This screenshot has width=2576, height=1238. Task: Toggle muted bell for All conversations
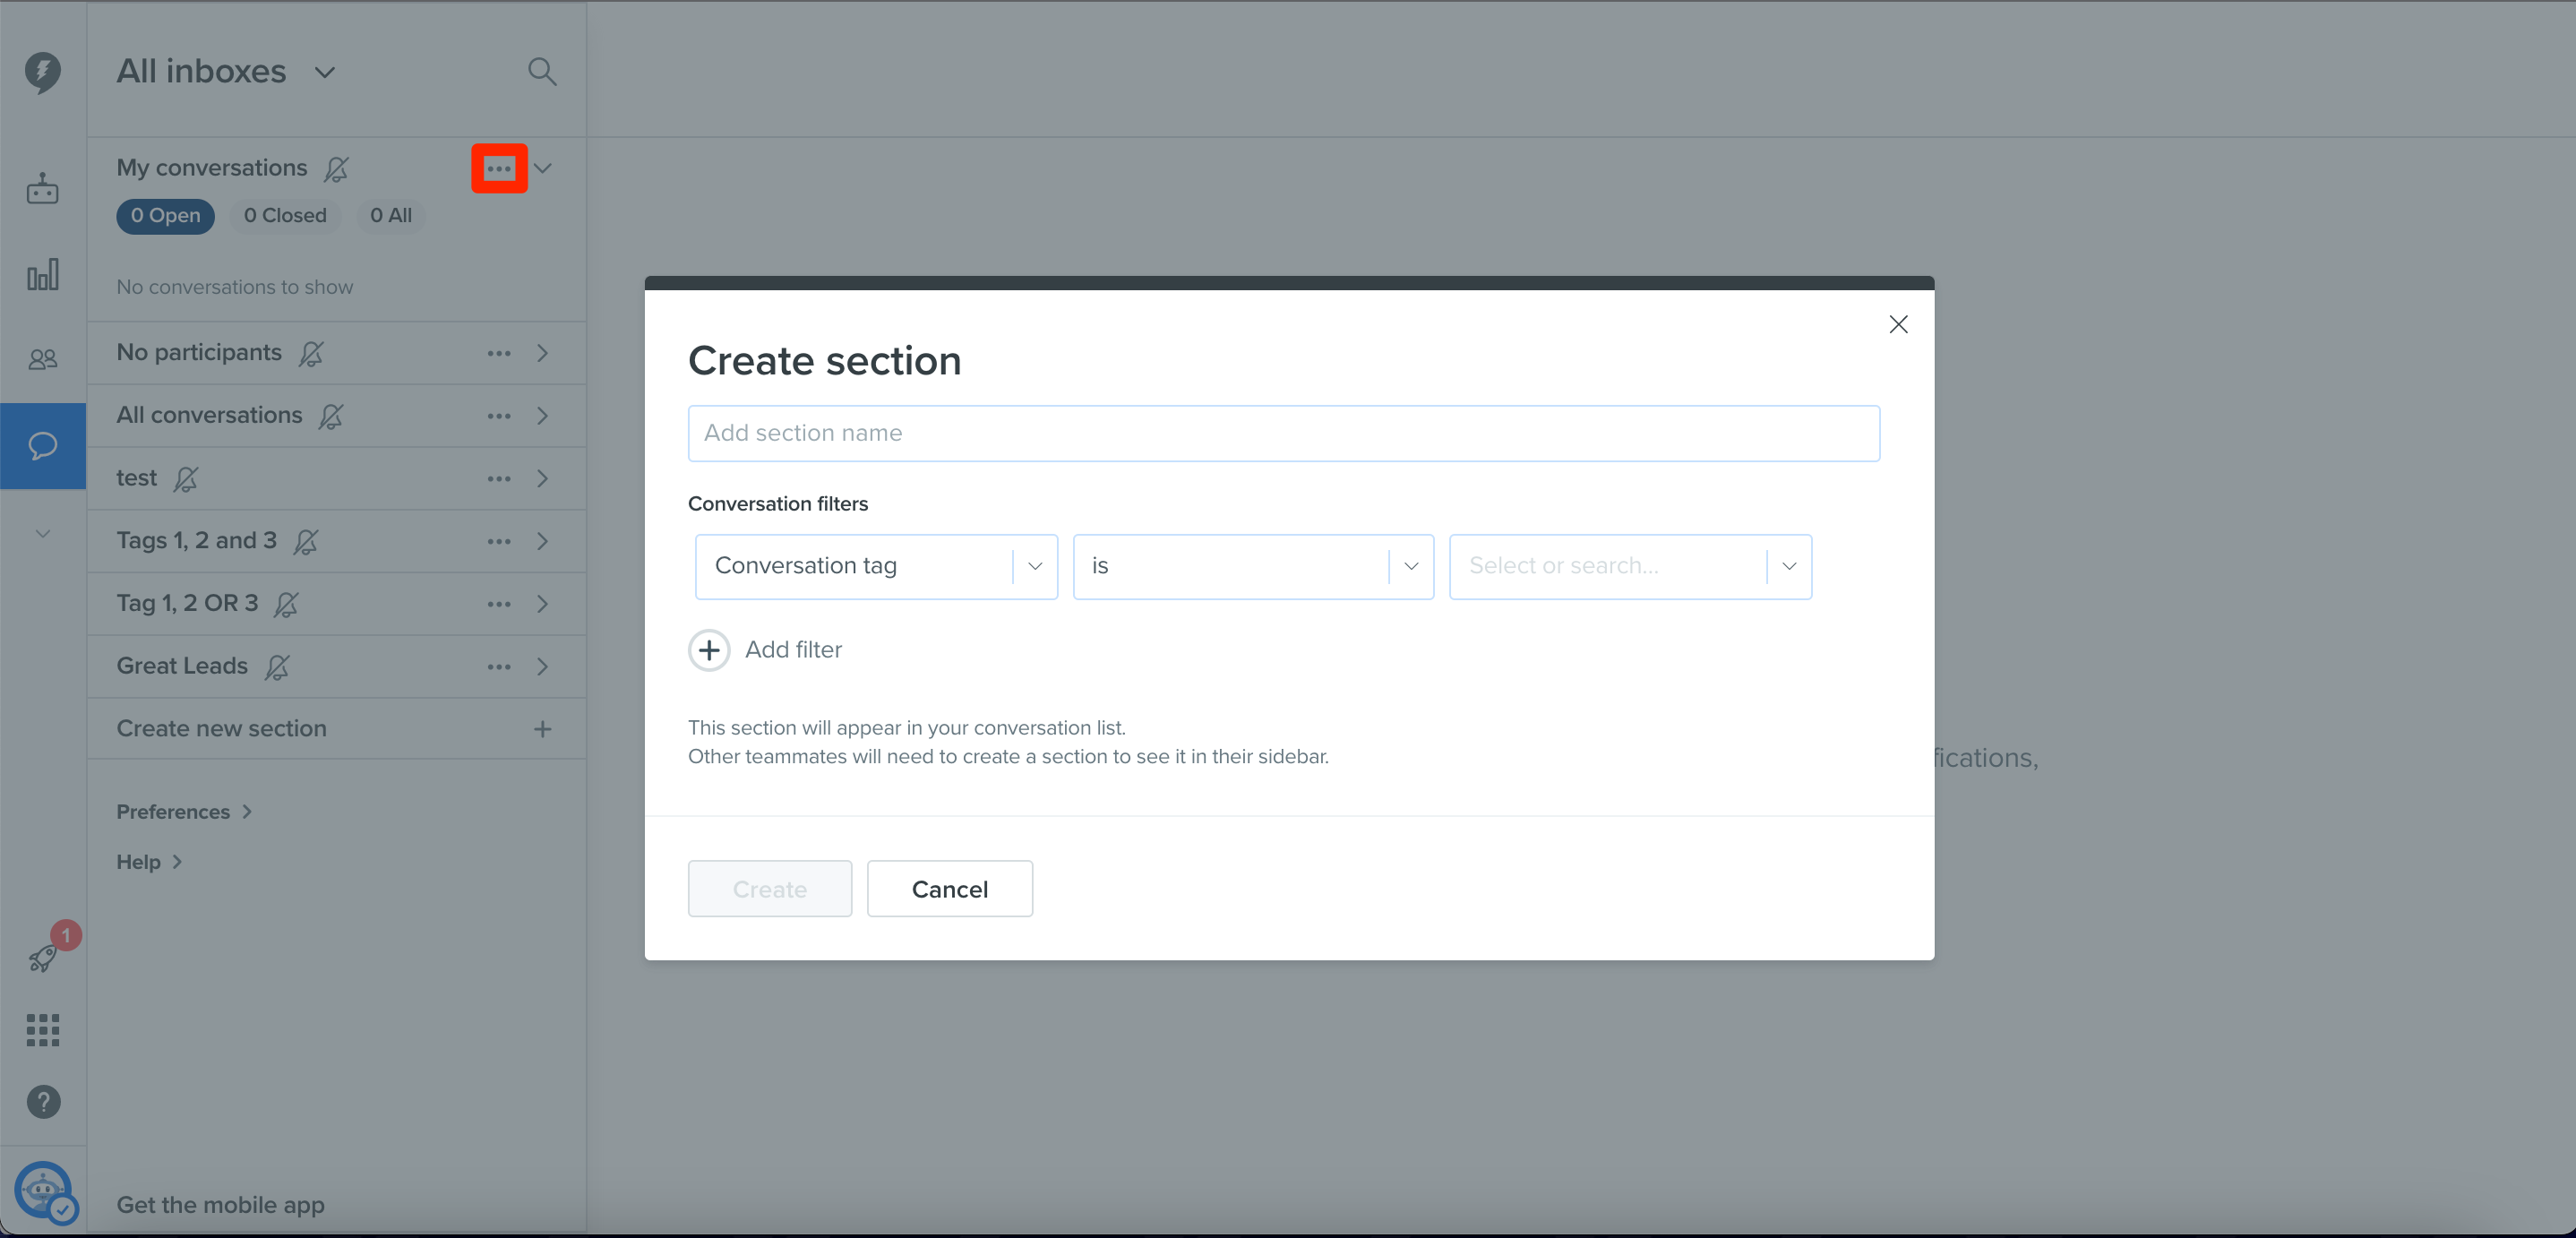point(331,416)
